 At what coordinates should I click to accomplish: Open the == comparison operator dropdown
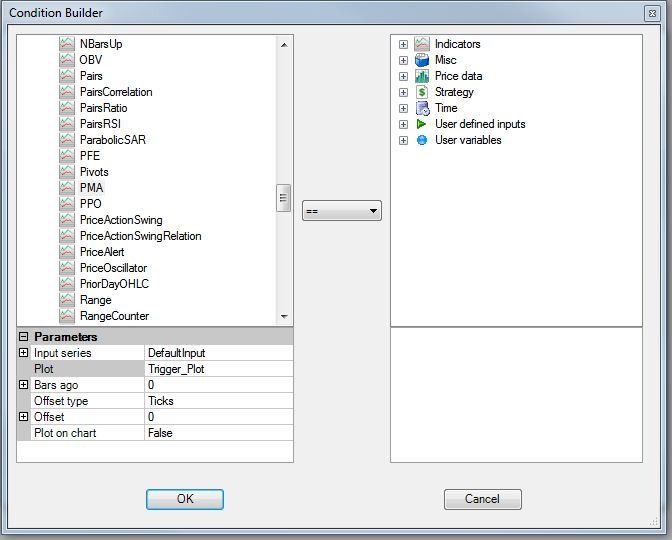342,211
